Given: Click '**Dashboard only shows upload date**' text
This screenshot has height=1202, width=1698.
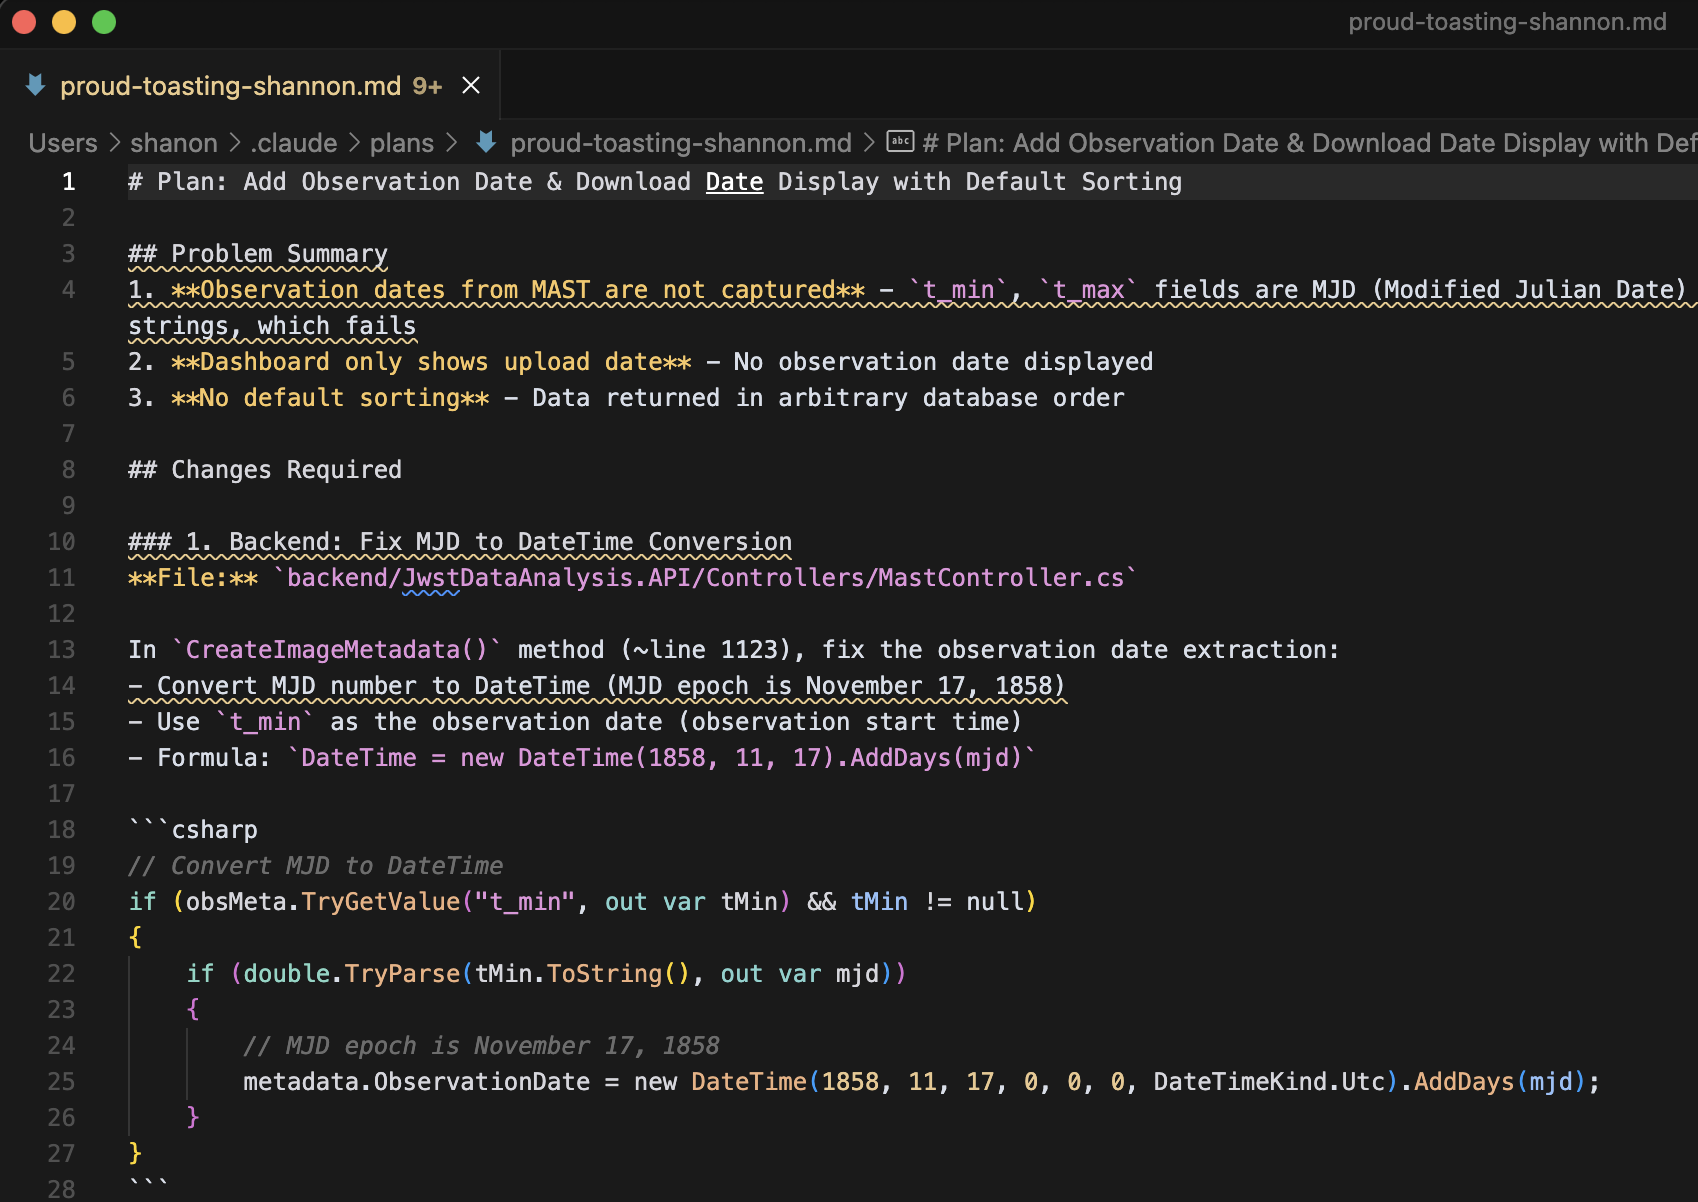Looking at the screenshot, I should point(431,362).
